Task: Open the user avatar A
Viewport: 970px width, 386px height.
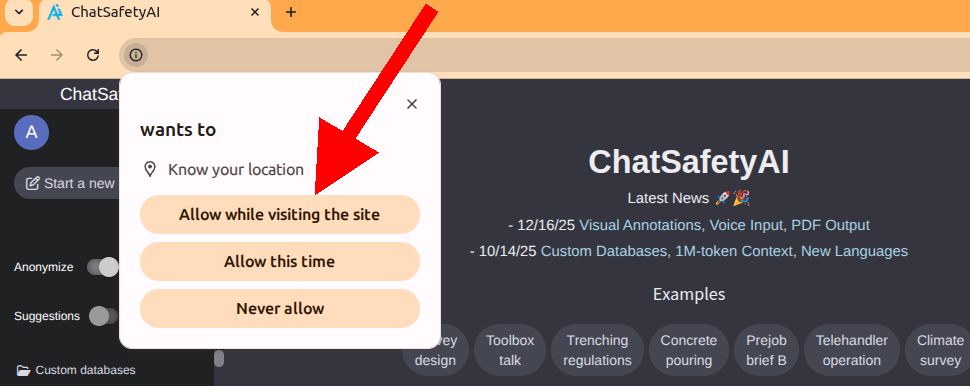Action: pos(32,132)
